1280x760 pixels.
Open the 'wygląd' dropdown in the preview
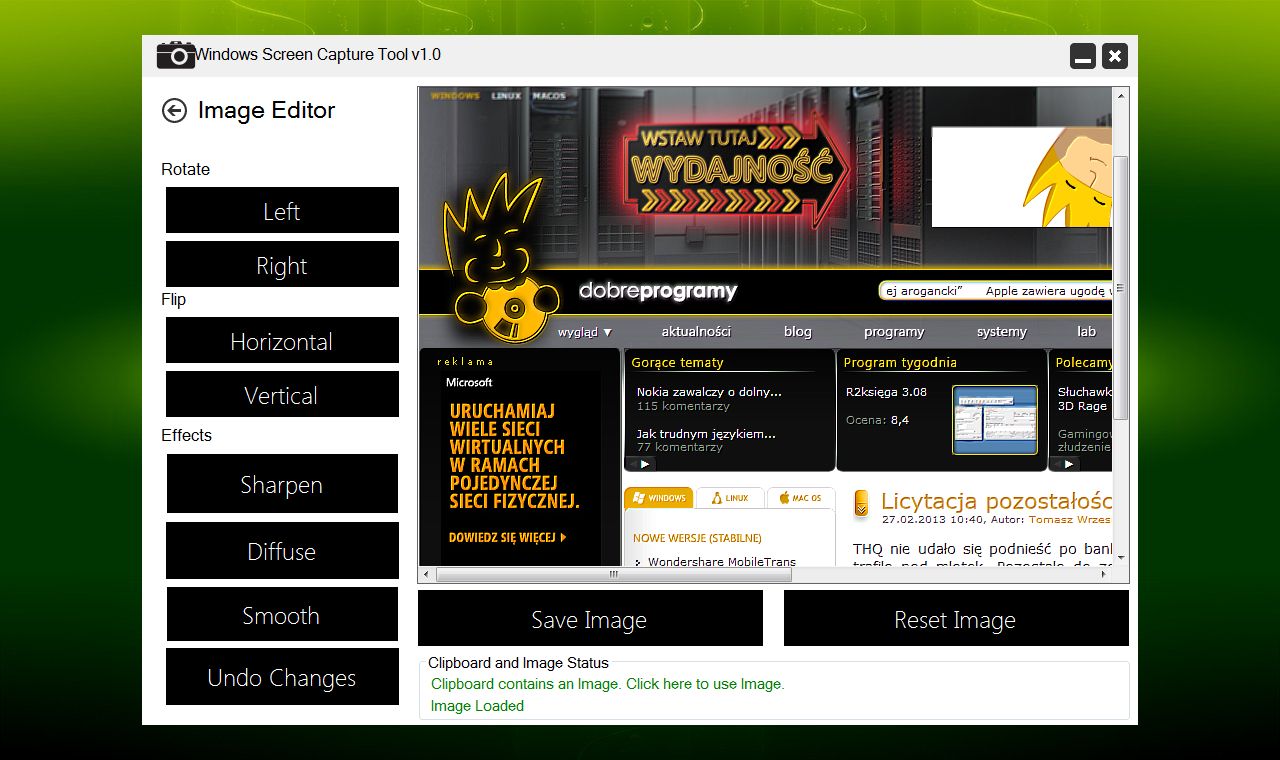[585, 332]
